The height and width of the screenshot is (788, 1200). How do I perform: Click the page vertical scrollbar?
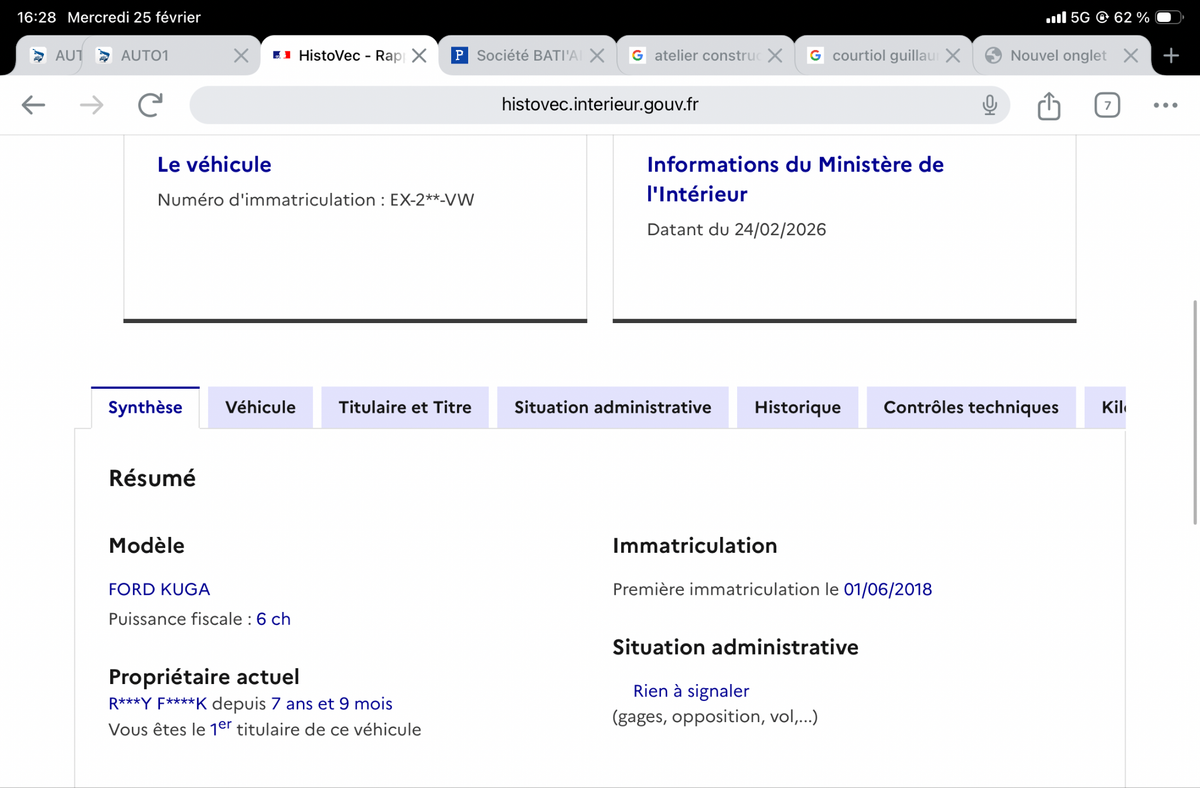[1194, 410]
